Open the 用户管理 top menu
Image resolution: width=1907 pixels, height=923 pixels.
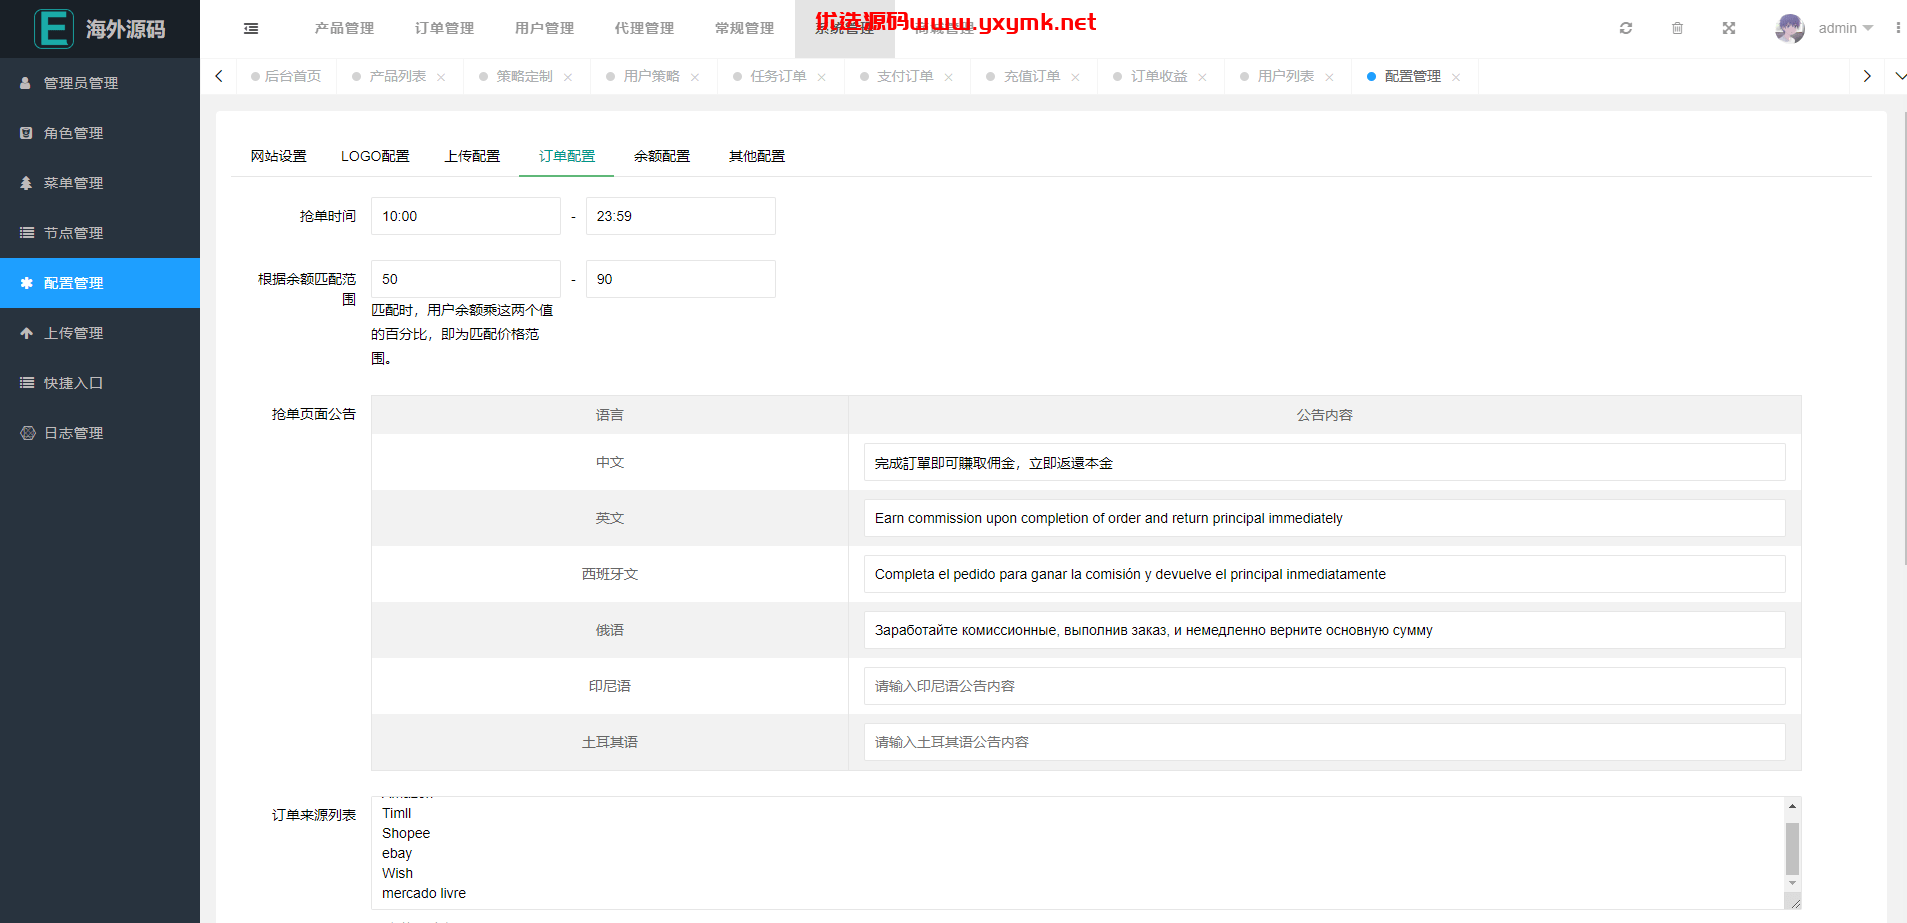545,28
